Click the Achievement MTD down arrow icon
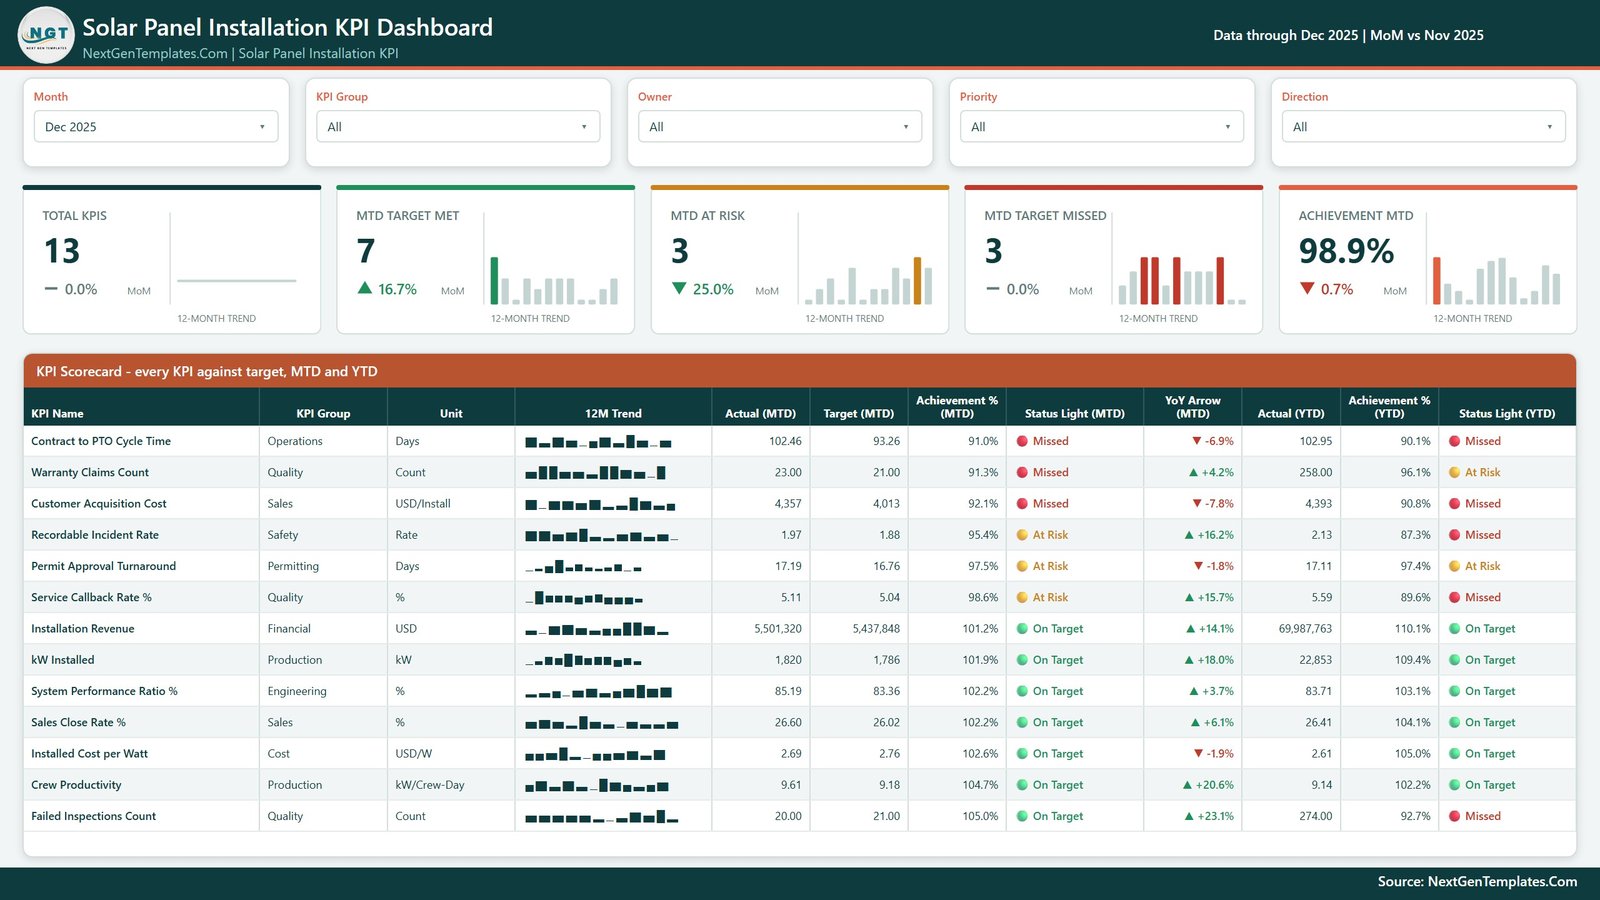The width and height of the screenshot is (1600, 900). (x=1307, y=288)
